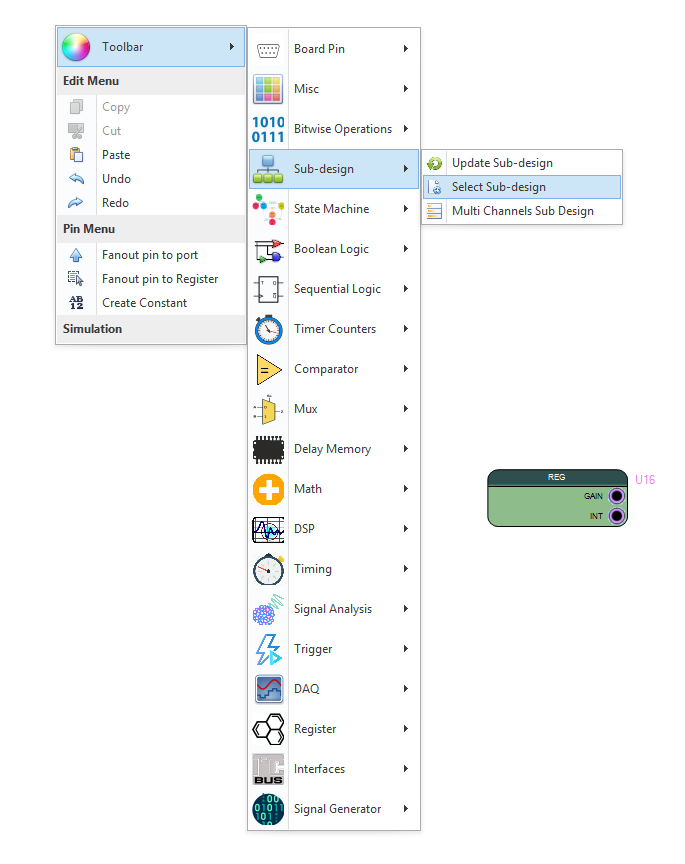Expand the Signal Generator submenu arrow

coord(406,809)
